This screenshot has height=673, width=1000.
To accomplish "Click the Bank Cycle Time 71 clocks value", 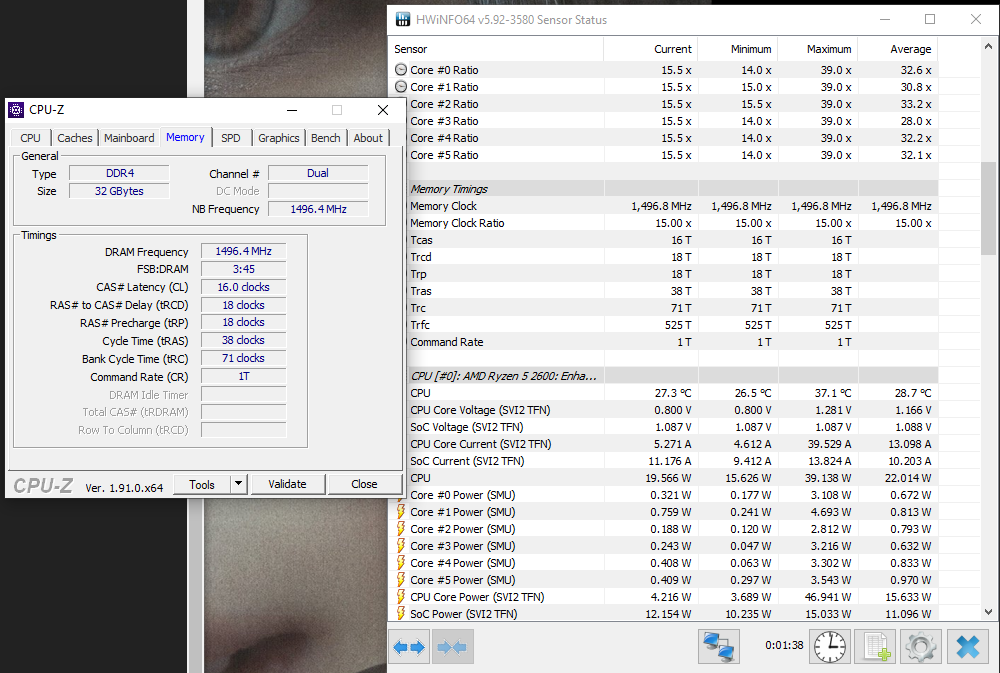I will [x=244, y=359].
